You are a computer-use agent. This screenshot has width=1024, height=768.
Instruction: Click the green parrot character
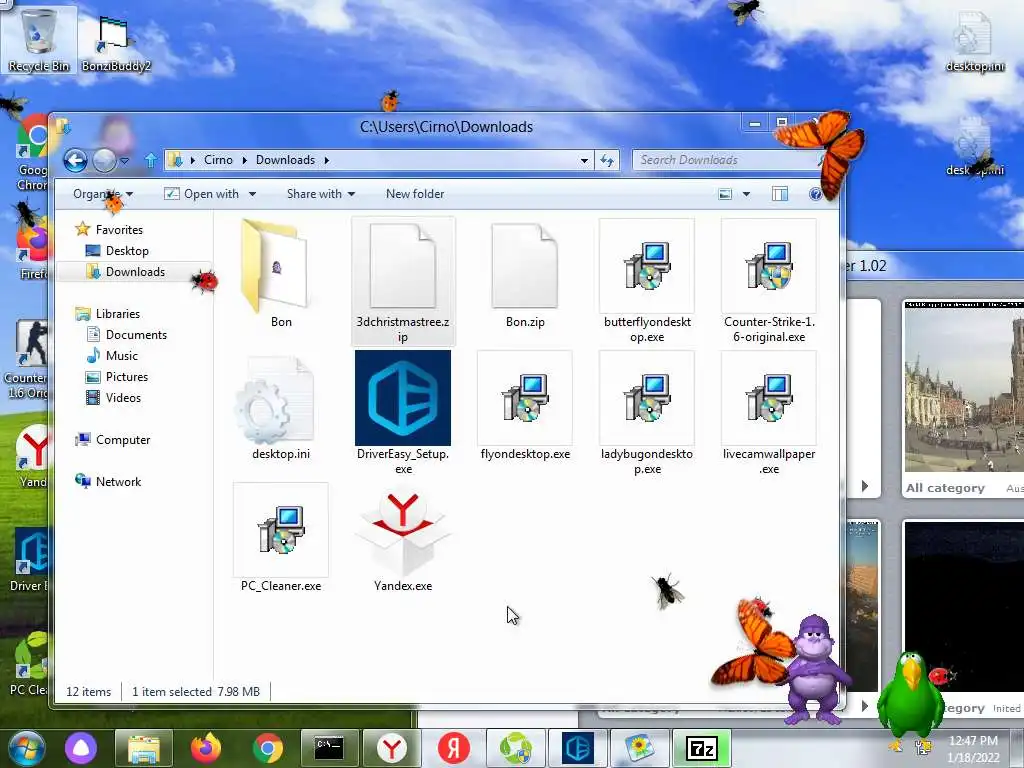(910, 694)
